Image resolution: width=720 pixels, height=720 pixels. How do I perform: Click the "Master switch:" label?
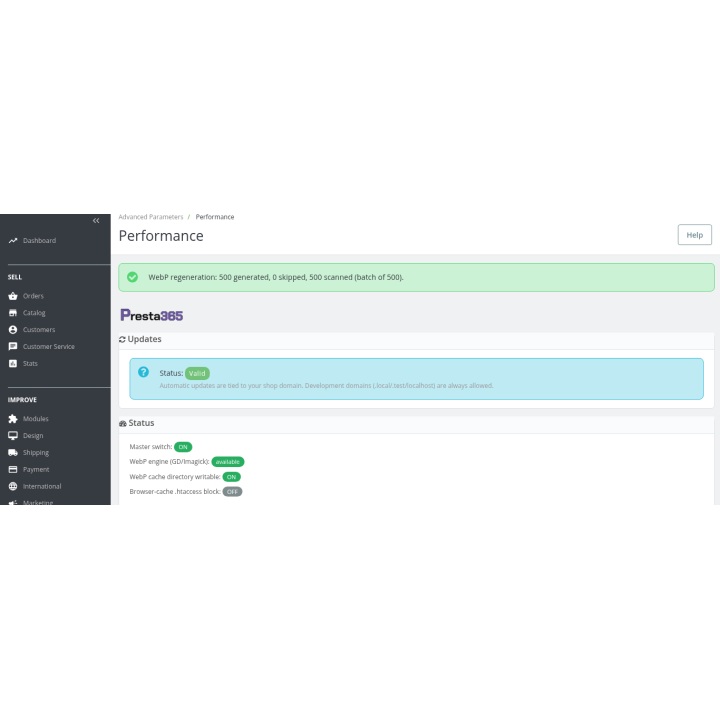[151, 447]
